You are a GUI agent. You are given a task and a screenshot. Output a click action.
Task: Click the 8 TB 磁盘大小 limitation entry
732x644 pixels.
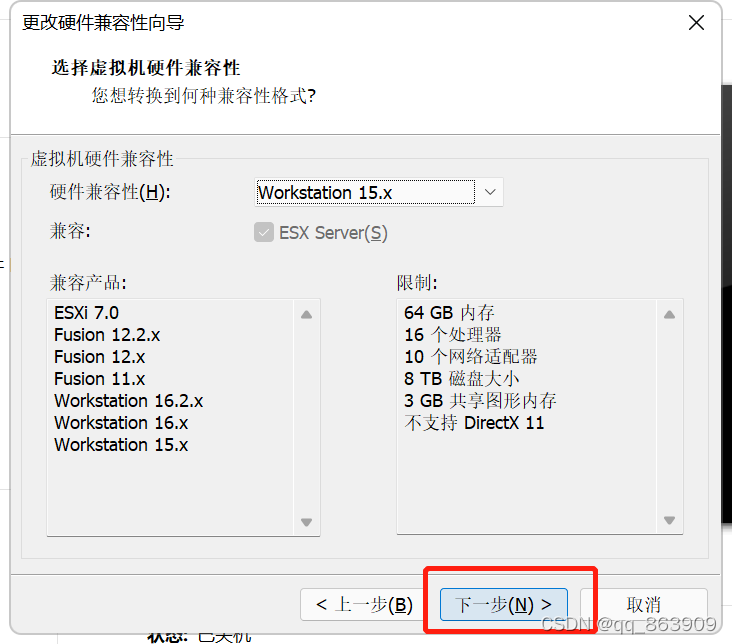(x=461, y=378)
